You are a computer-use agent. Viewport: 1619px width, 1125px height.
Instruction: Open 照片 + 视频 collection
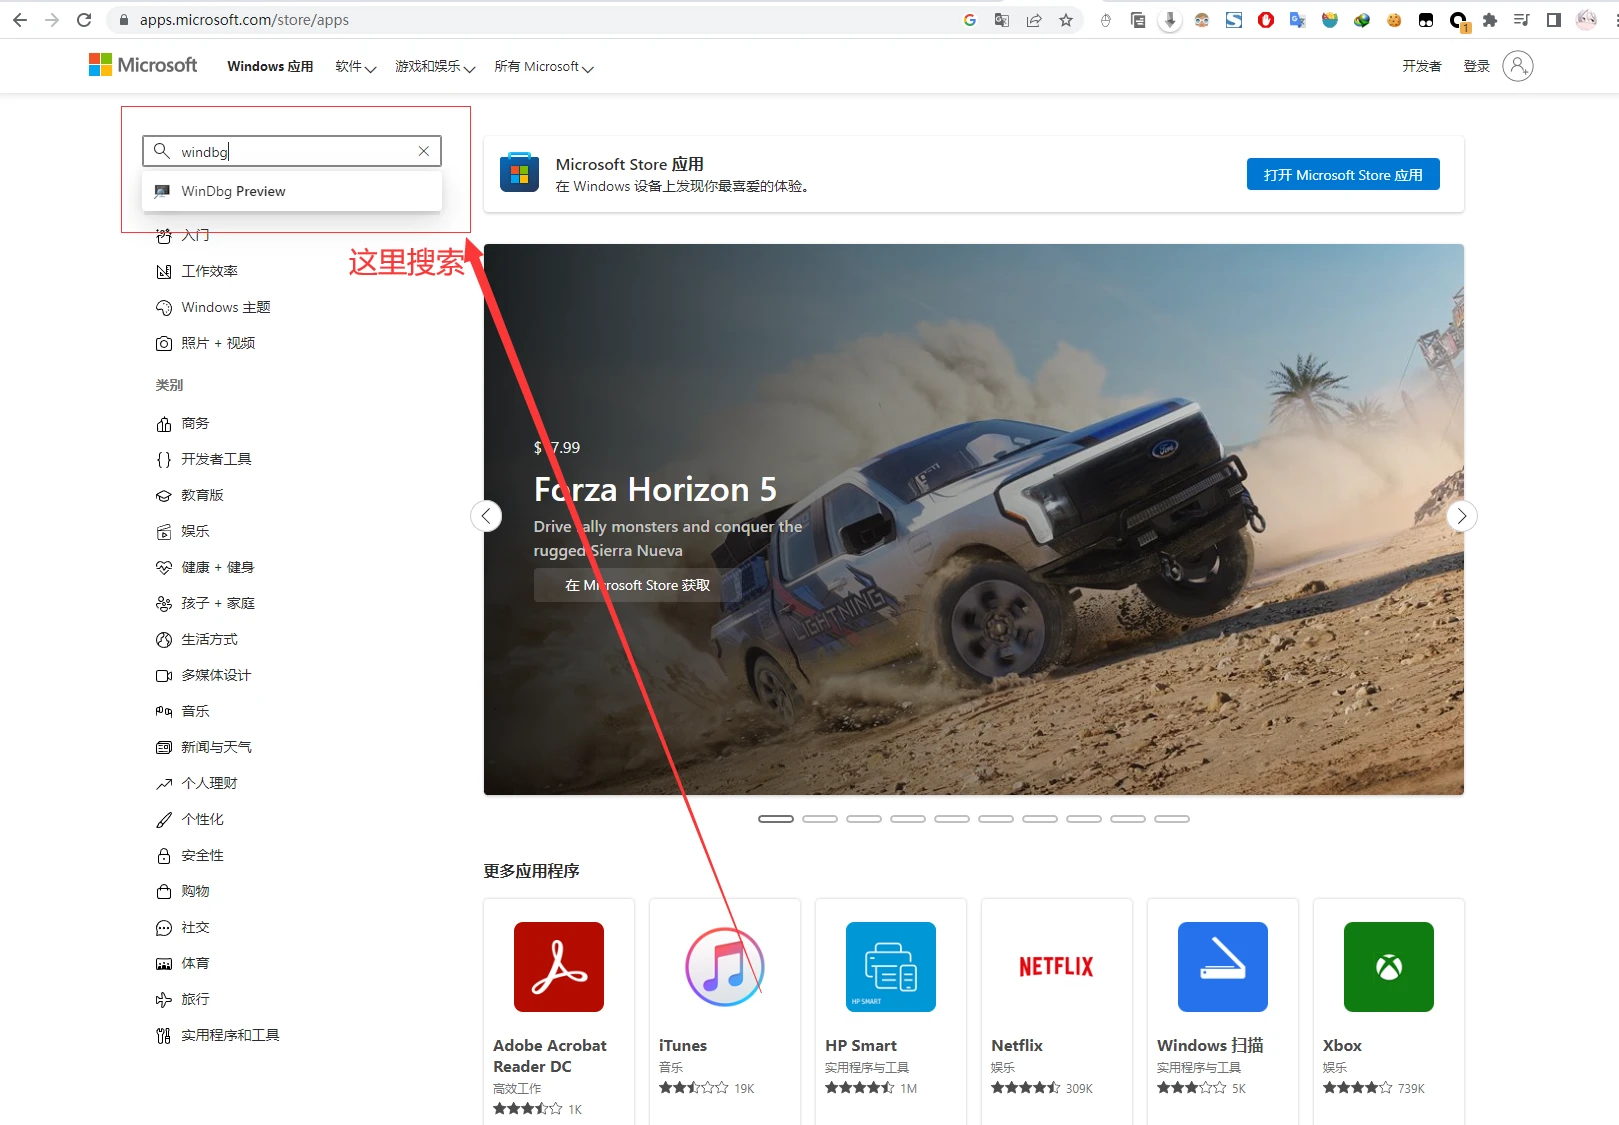(205, 343)
